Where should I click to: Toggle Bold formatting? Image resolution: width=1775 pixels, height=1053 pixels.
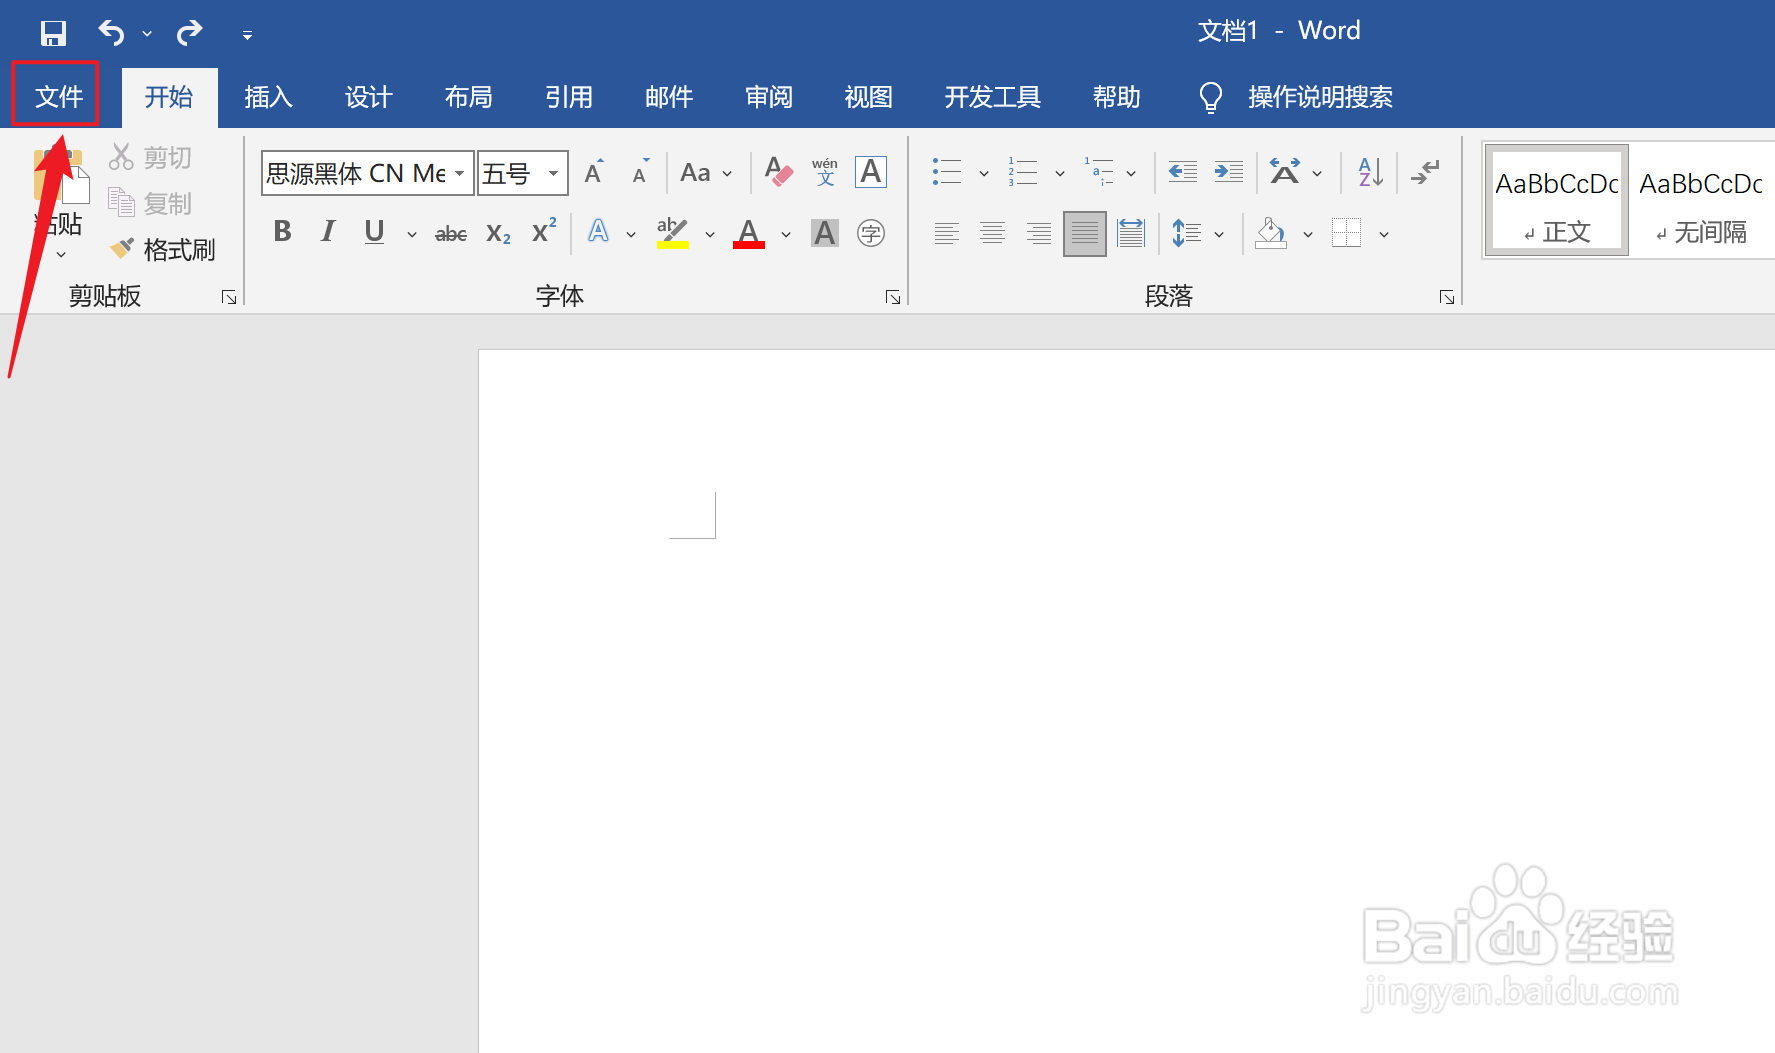pyautogui.click(x=282, y=232)
